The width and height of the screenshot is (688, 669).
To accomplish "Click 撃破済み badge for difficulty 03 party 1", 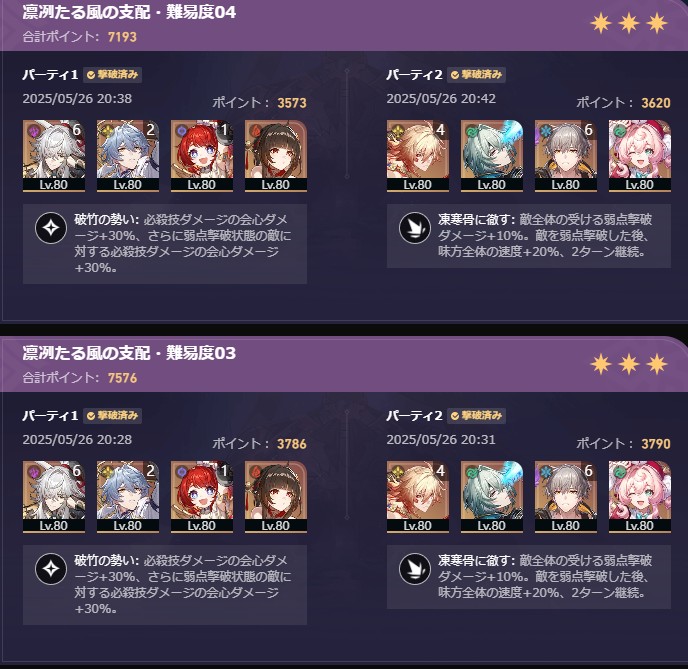I will click(x=112, y=415).
